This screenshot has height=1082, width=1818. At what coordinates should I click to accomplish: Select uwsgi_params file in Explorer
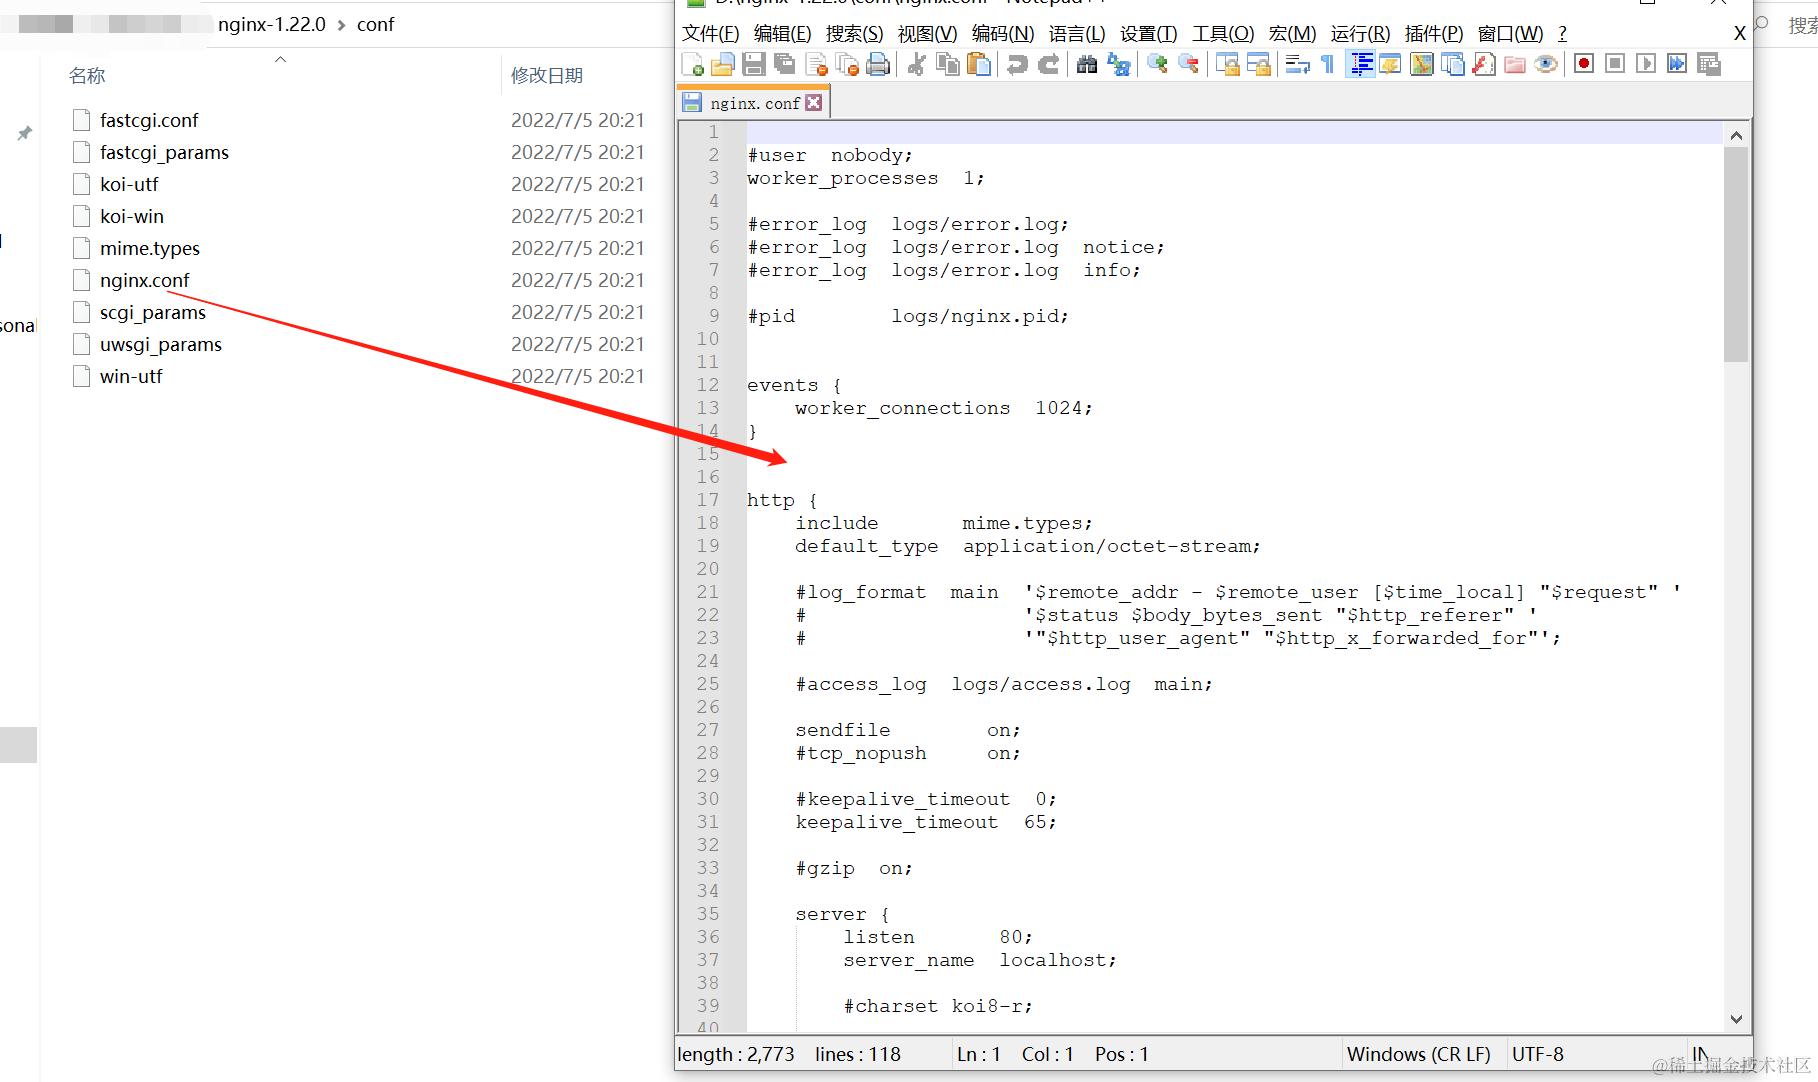161,344
